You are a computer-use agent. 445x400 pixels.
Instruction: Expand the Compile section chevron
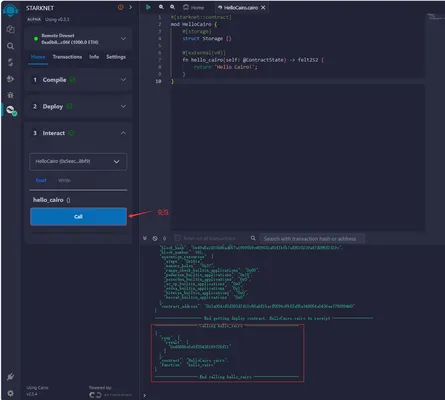123,80
